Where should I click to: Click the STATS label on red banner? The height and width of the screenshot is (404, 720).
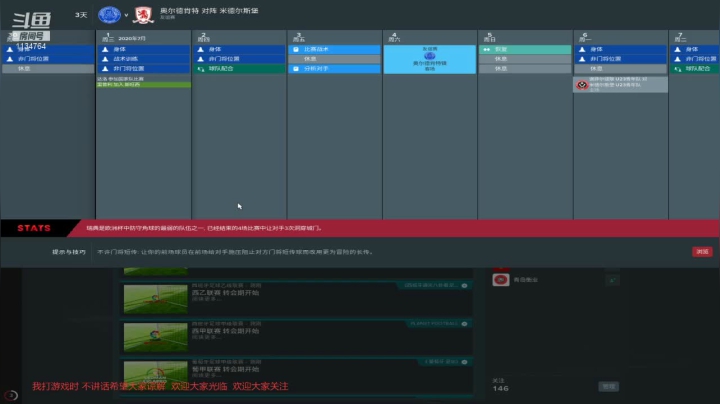coord(34,228)
